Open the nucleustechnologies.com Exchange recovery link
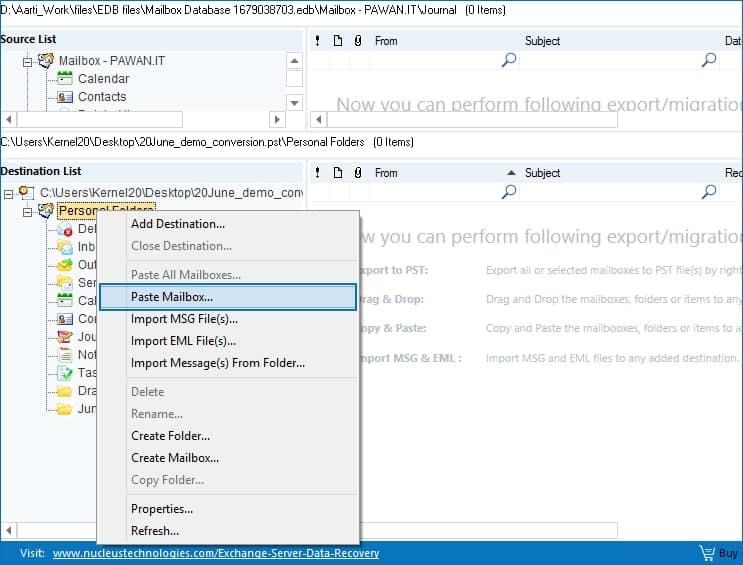Image resolution: width=743 pixels, height=565 pixels. (216, 553)
